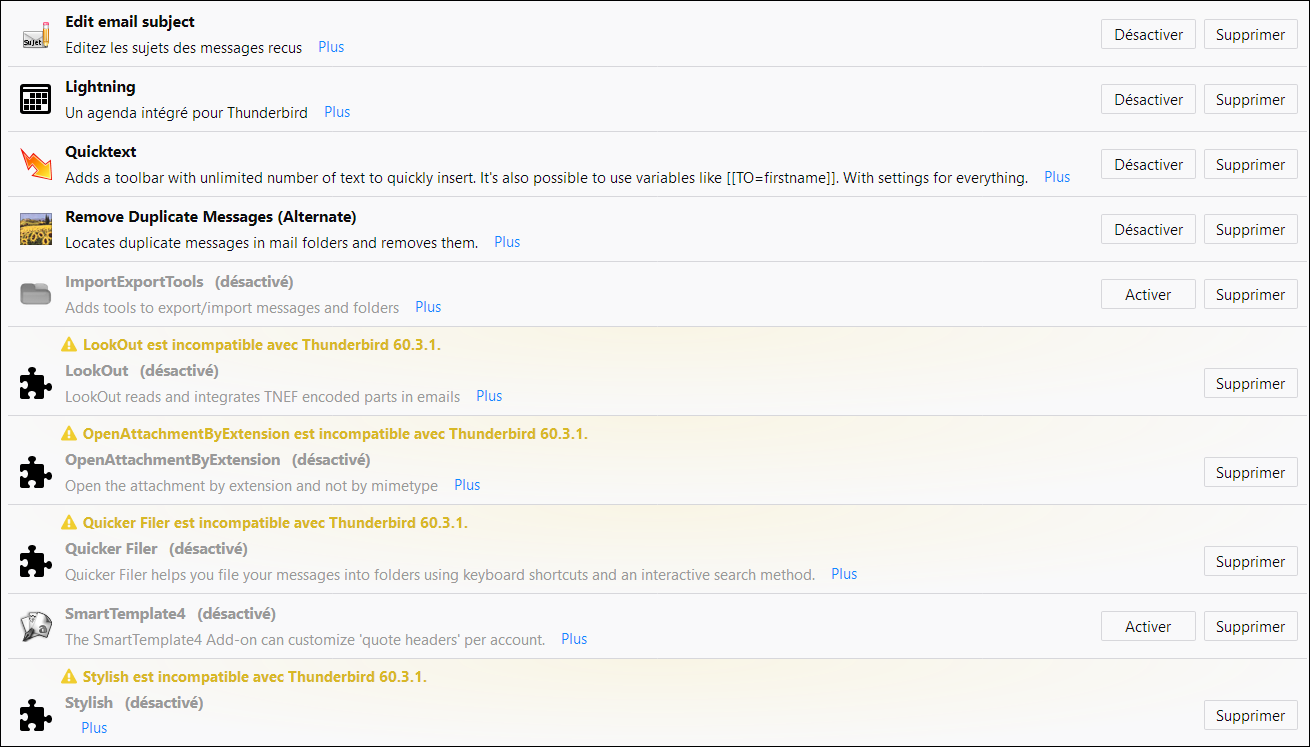
Task: Open Plus link for ImportExportTools
Action: click(428, 307)
